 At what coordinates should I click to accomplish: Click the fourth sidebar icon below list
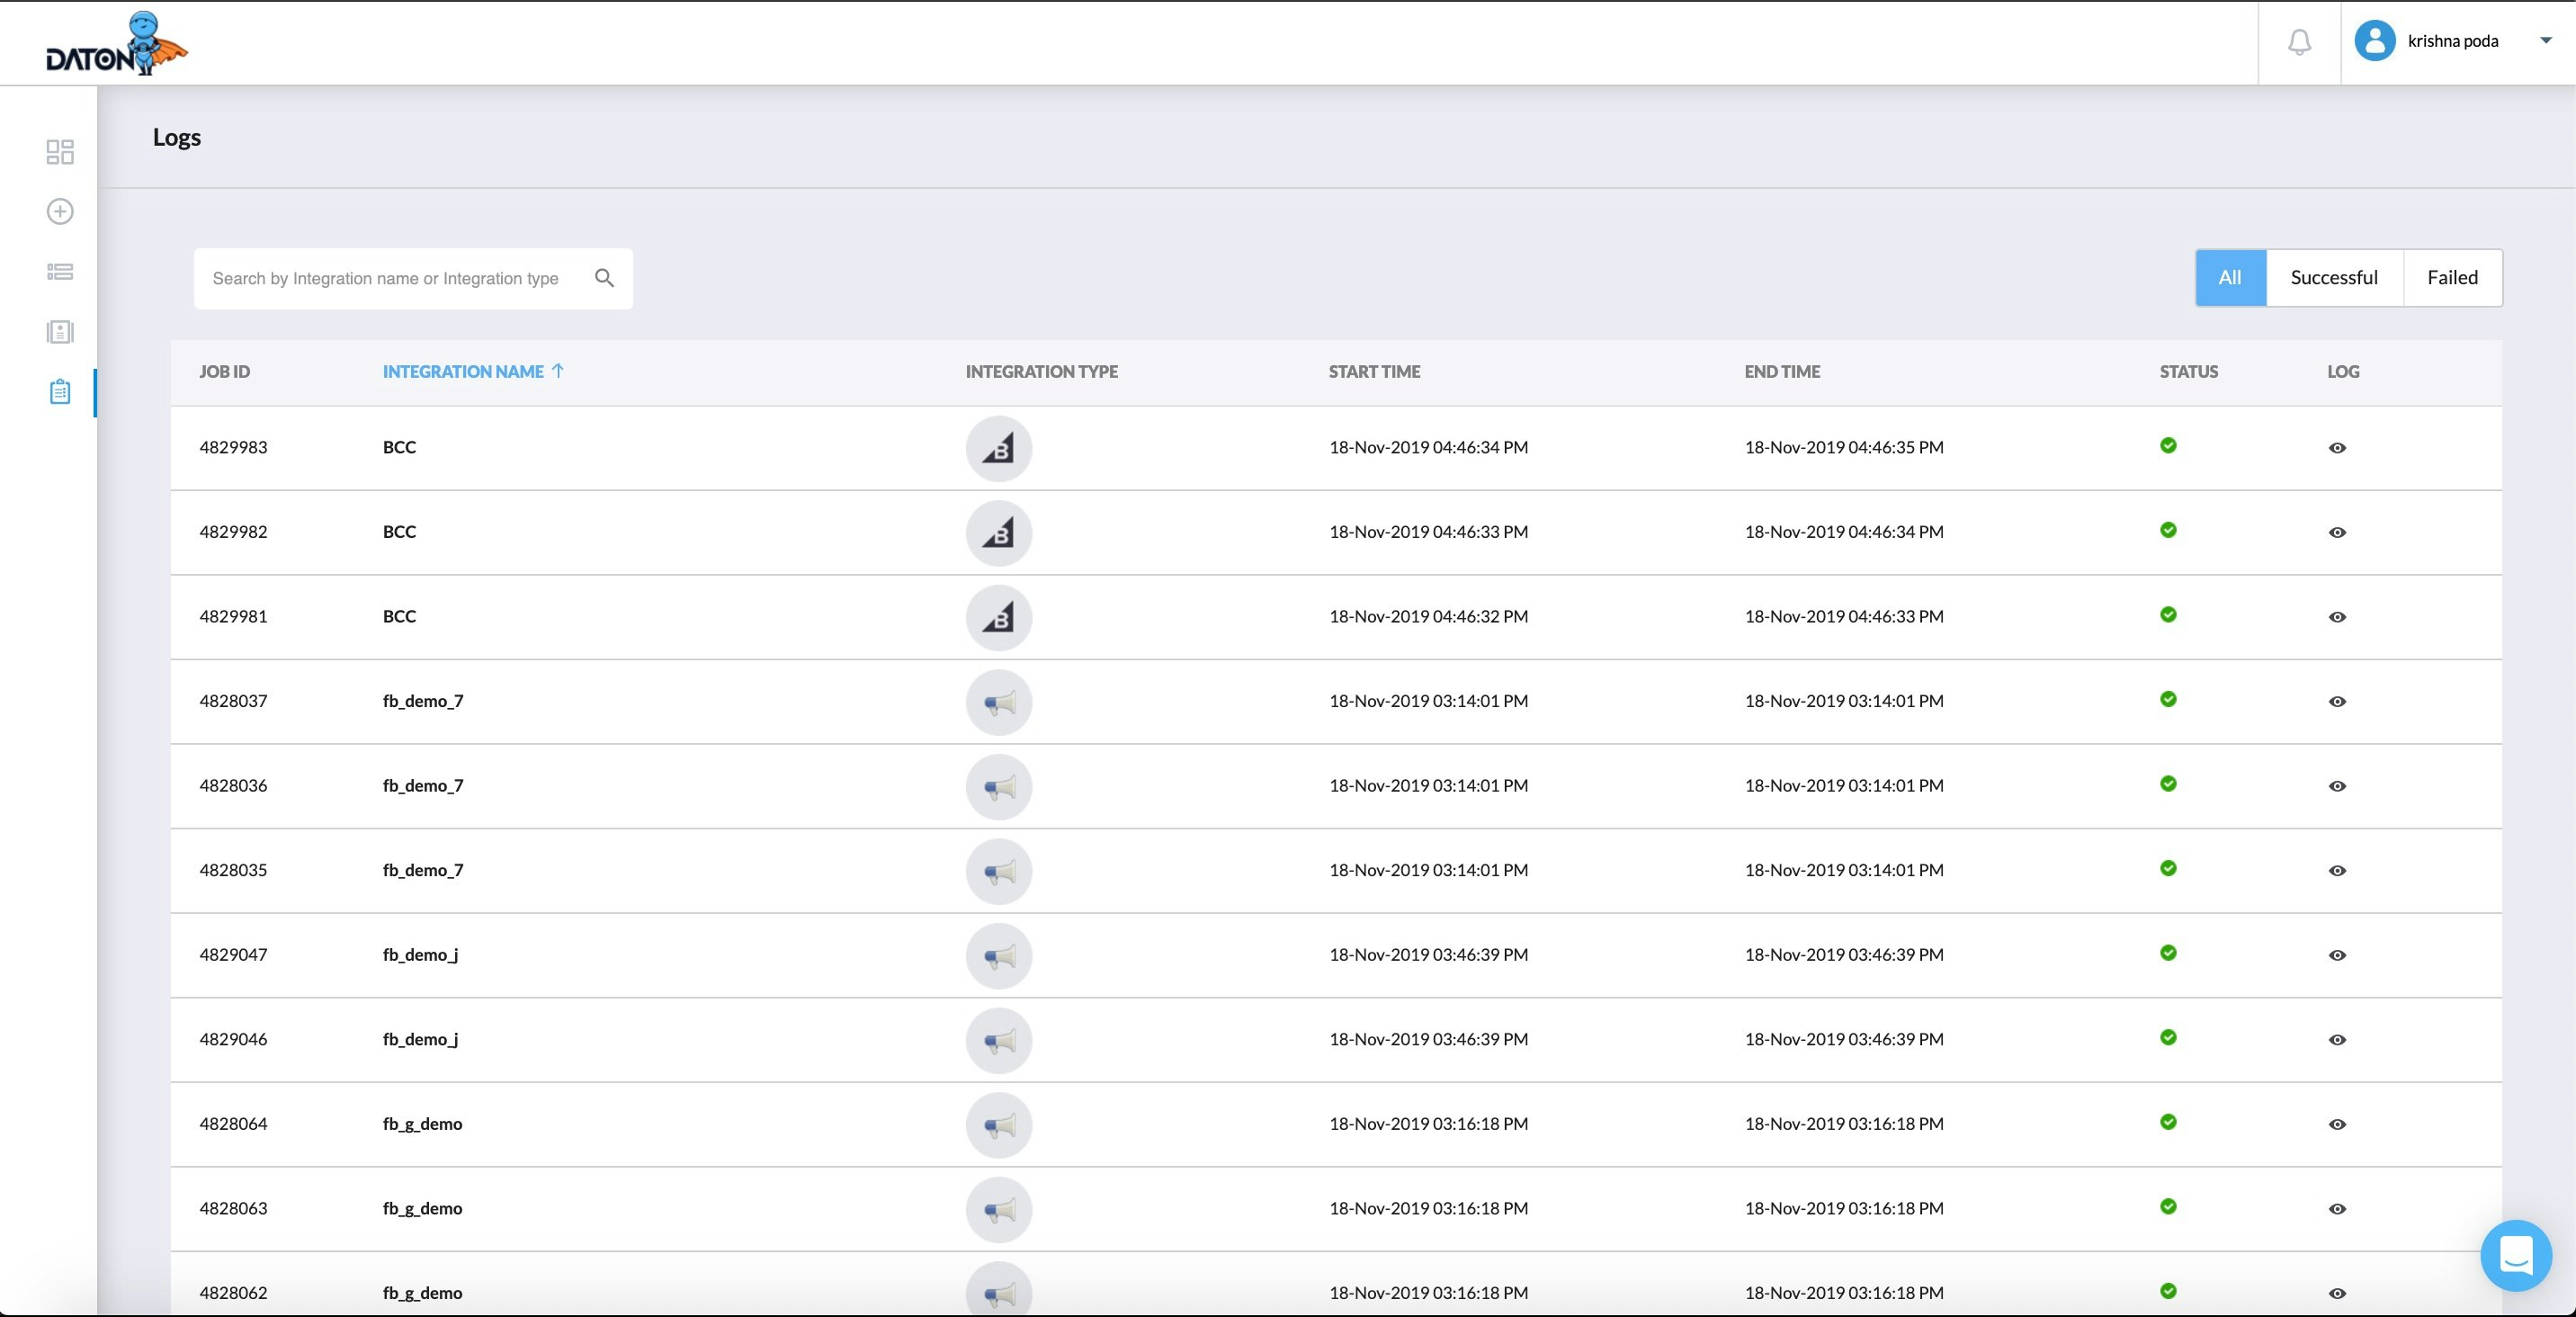coord(60,332)
